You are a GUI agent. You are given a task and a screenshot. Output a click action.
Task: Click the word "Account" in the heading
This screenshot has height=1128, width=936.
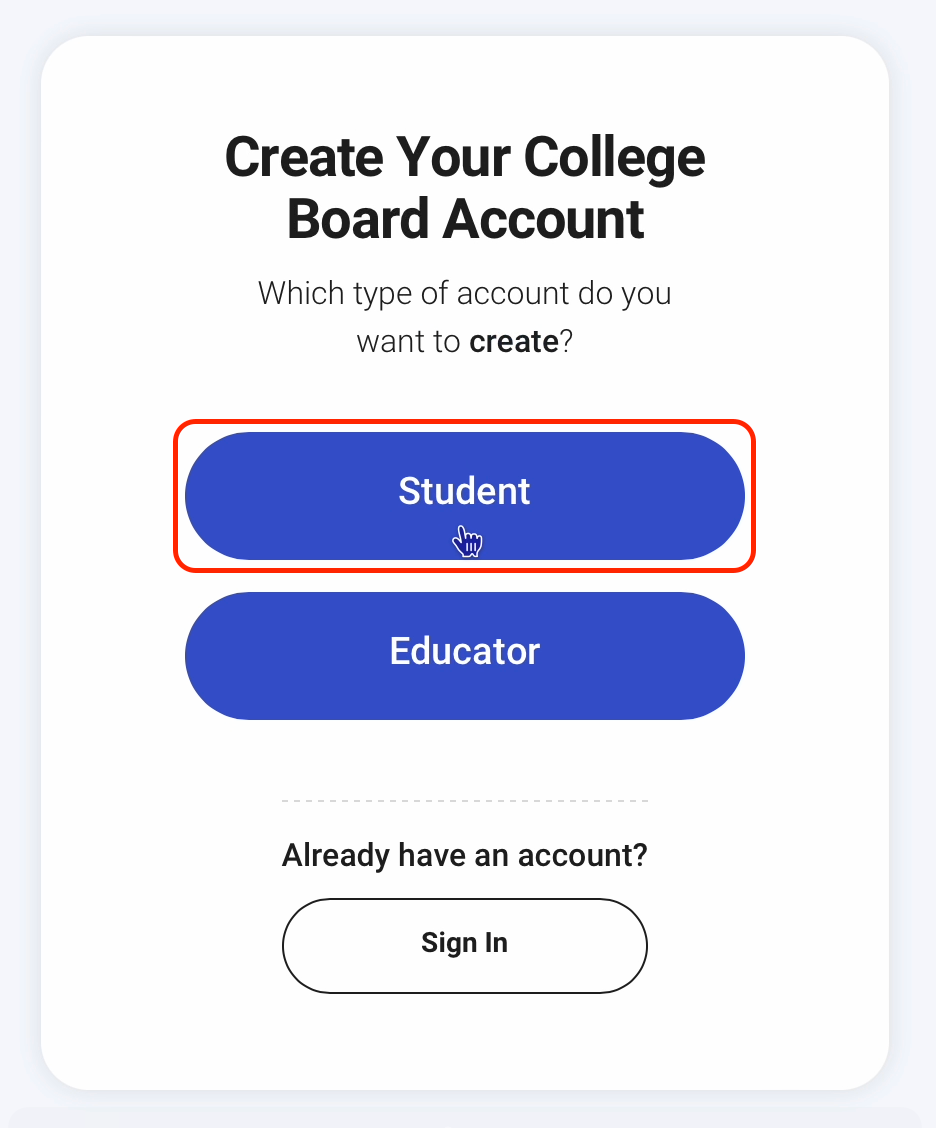coord(544,219)
